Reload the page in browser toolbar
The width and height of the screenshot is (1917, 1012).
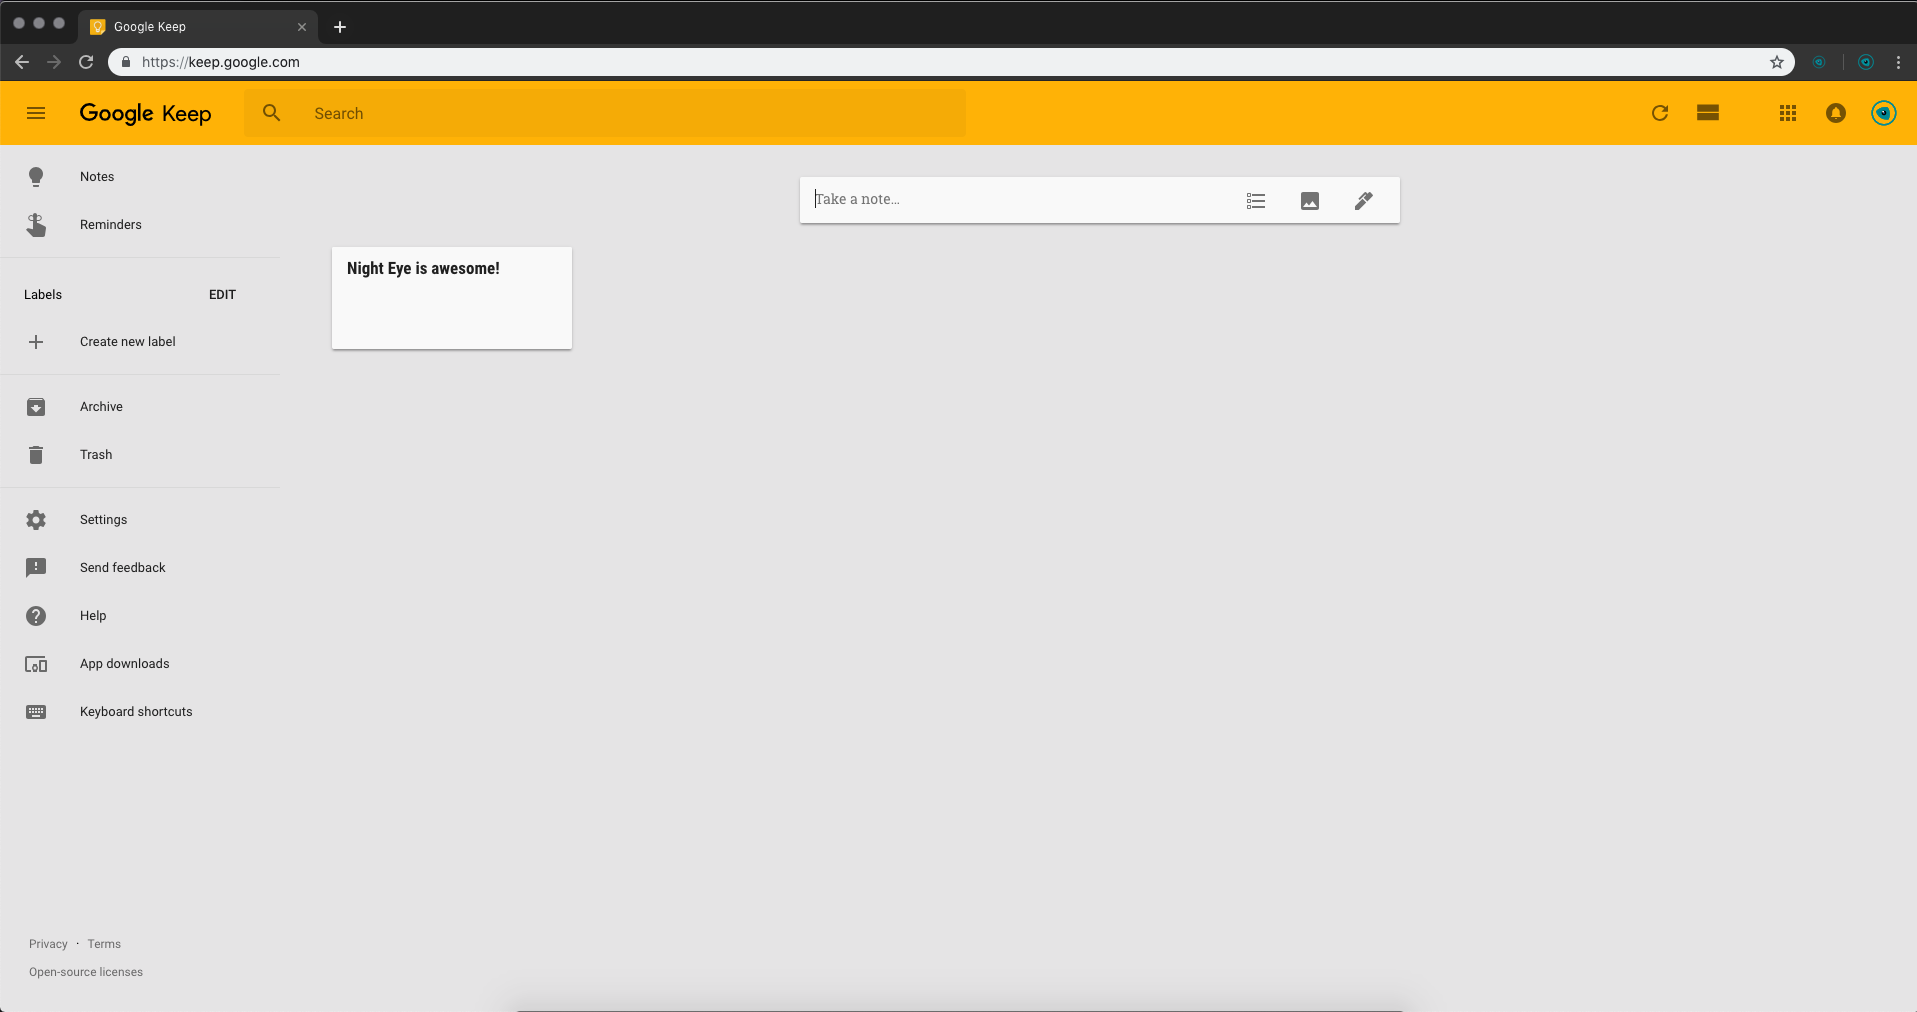(86, 62)
